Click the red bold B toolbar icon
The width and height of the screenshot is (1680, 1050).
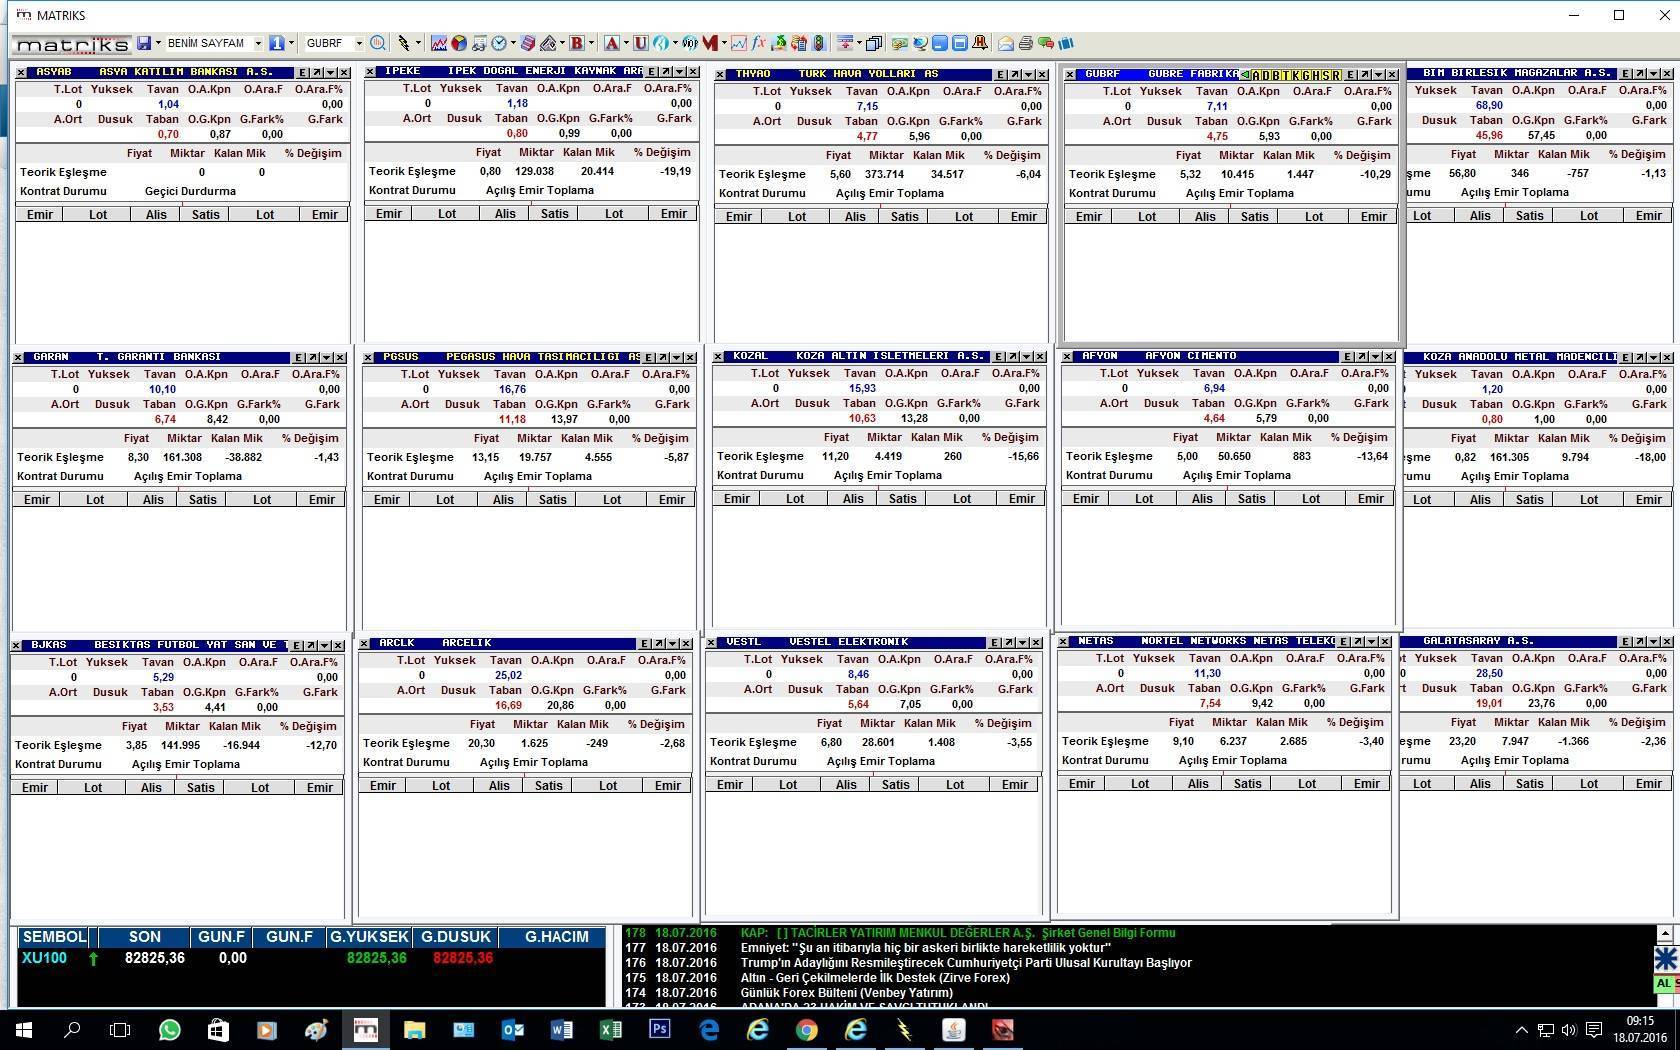576,43
